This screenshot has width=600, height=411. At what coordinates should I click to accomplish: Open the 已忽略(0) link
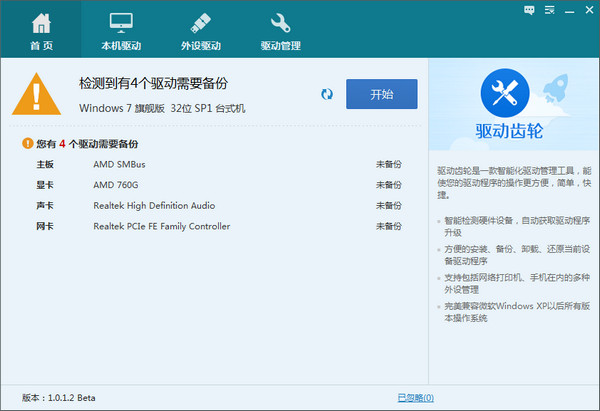pyautogui.click(x=415, y=398)
